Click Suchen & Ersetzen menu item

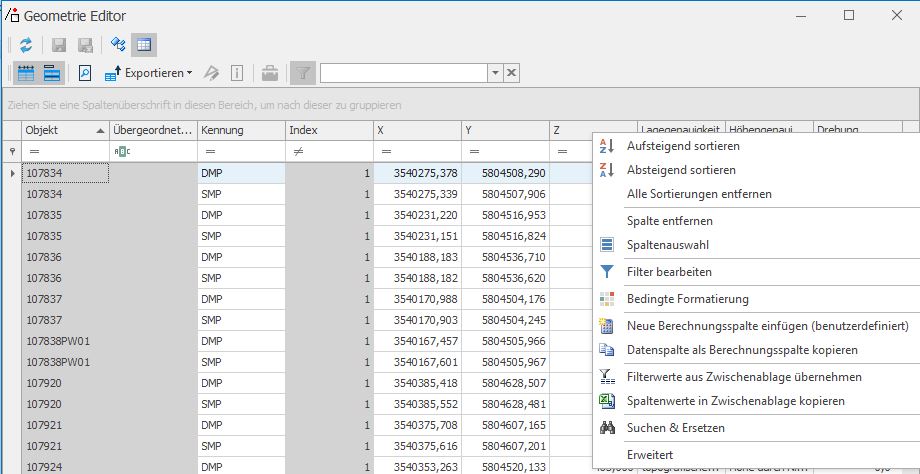click(x=675, y=428)
